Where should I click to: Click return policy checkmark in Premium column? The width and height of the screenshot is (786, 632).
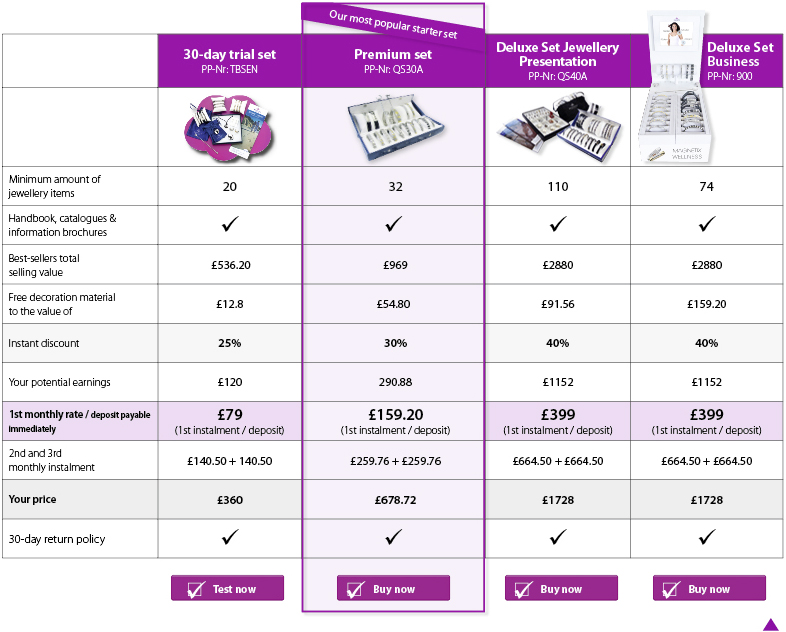[x=394, y=537]
